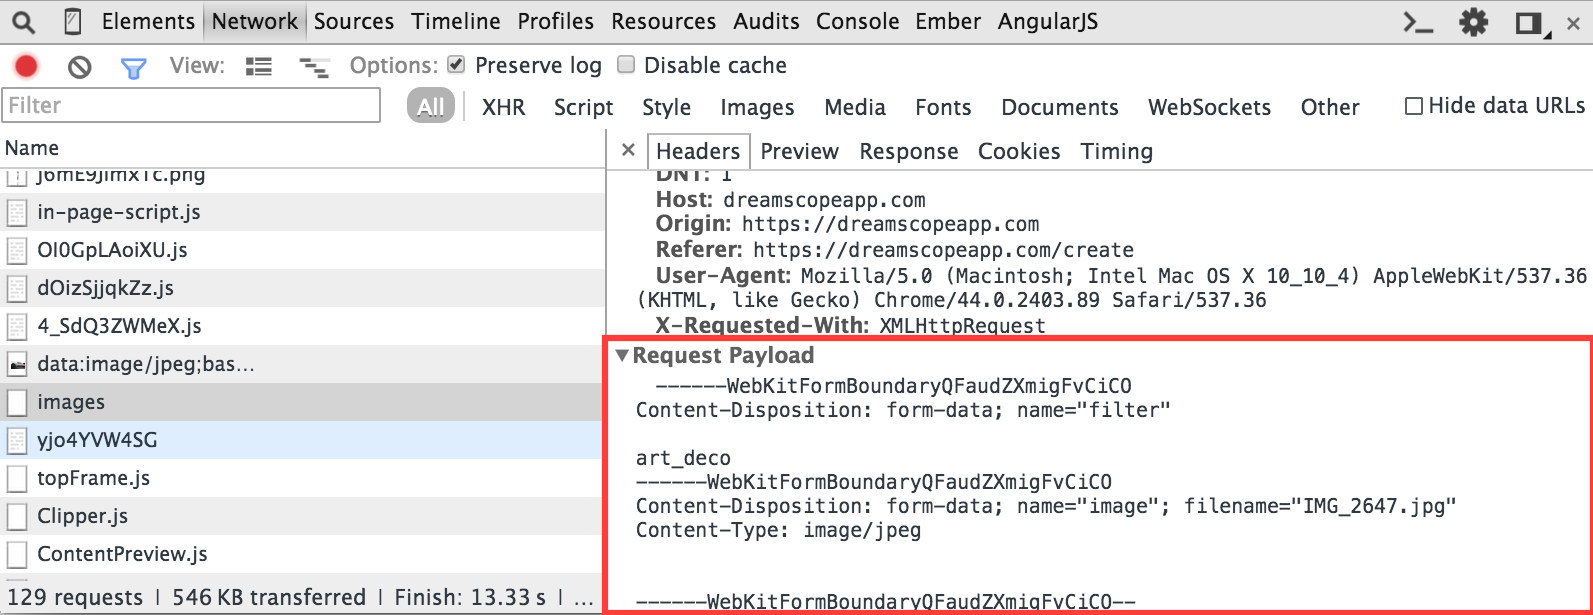The height and width of the screenshot is (615, 1593).
Task: Show the console drawer icon
Action: [x=1418, y=22]
